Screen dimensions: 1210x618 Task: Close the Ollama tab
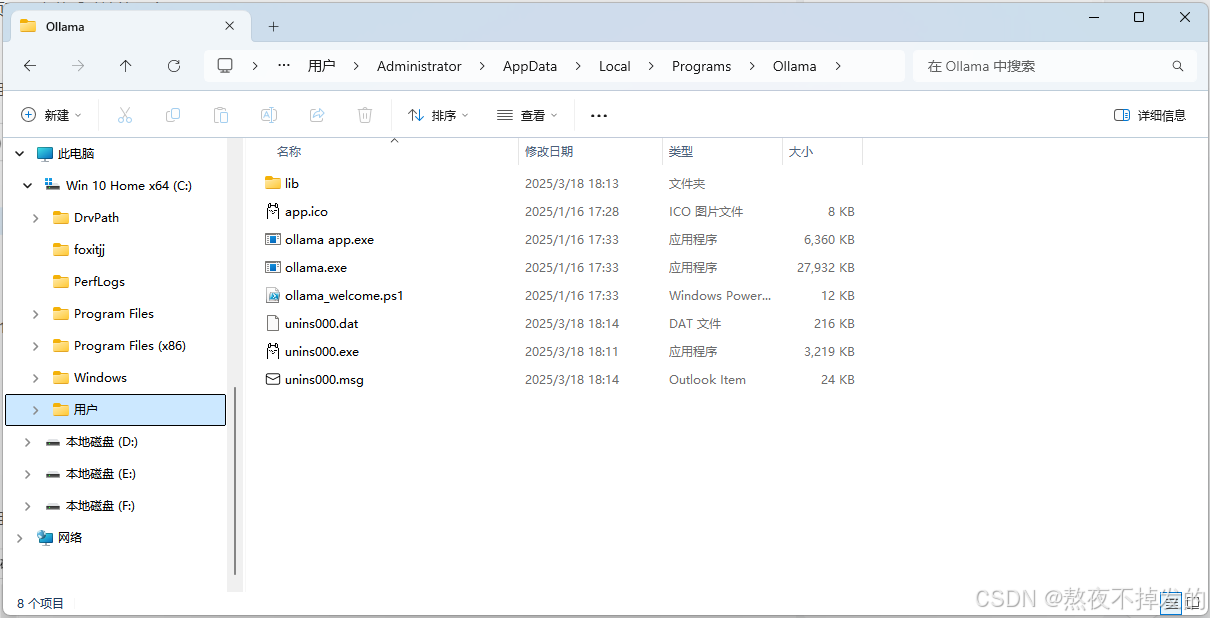pyautogui.click(x=231, y=26)
